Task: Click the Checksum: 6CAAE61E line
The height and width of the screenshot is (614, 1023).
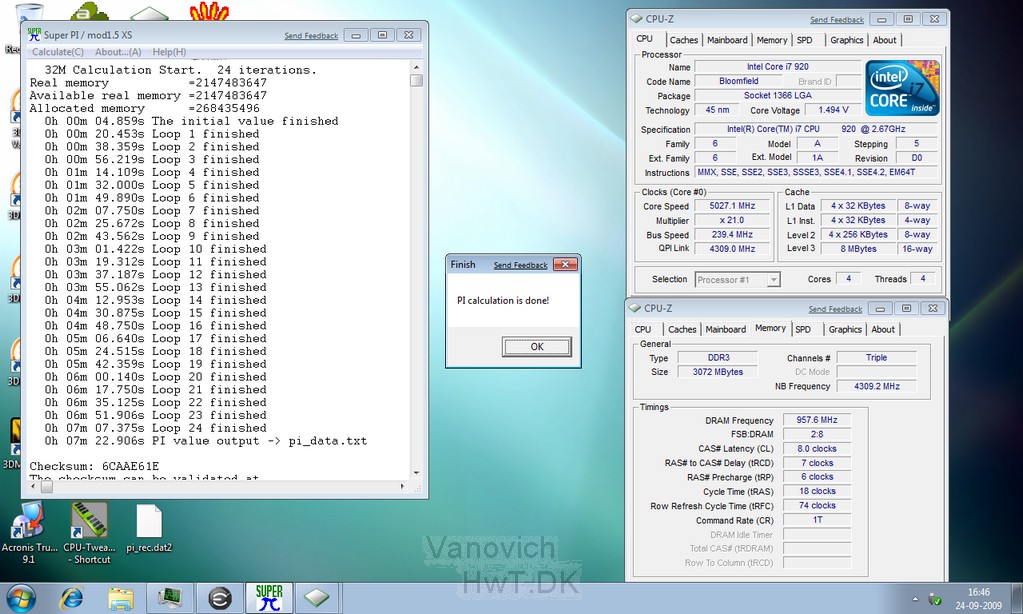Action: tap(94, 467)
